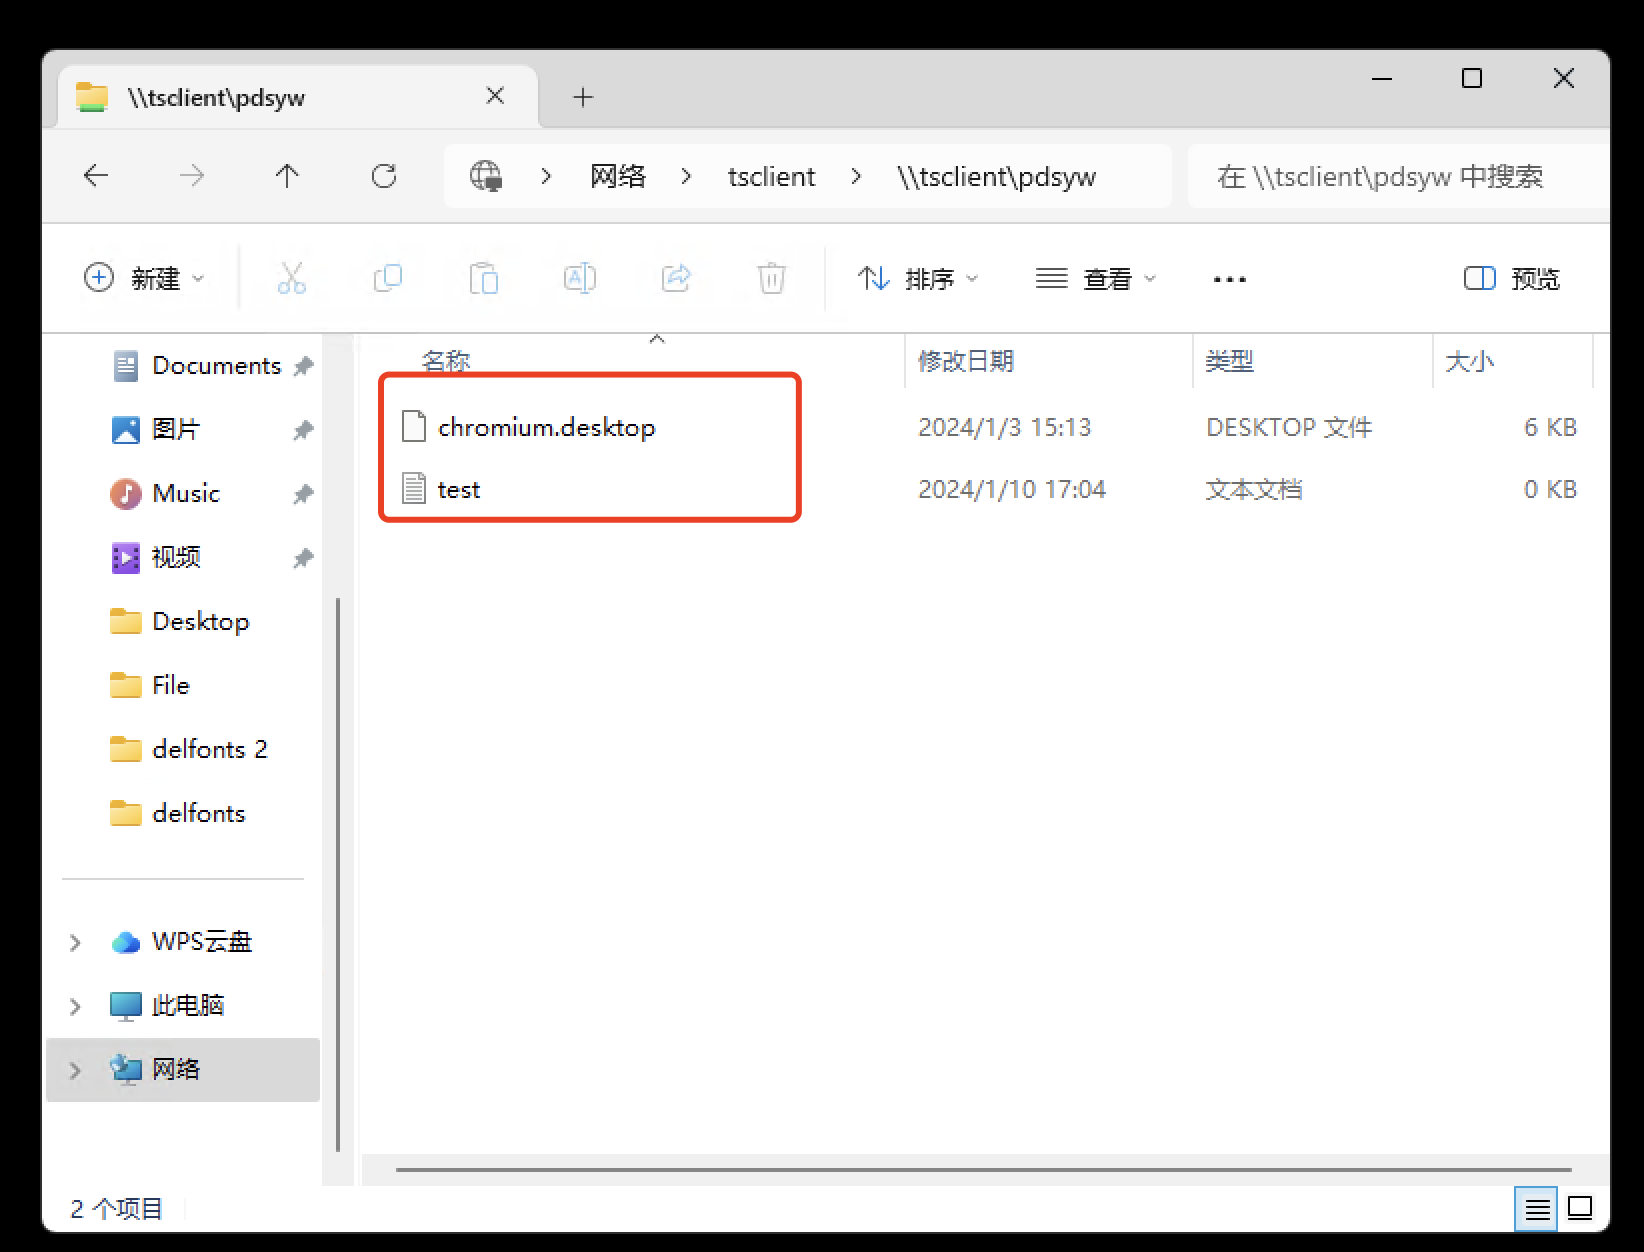Share the file via the Share icon

(x=676, y=278)
